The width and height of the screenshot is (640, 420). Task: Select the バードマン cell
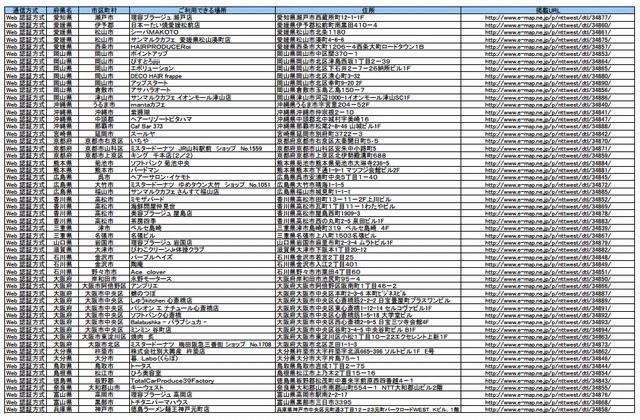[202, 170]
